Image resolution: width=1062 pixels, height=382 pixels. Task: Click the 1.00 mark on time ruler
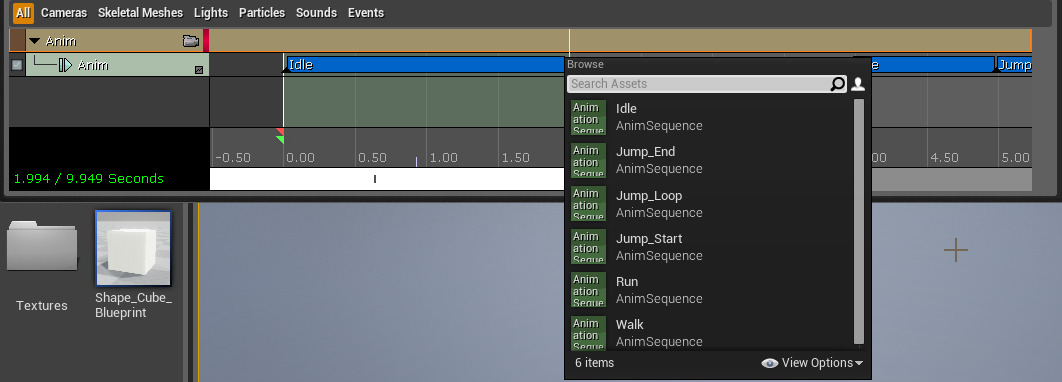pos(444,158)
